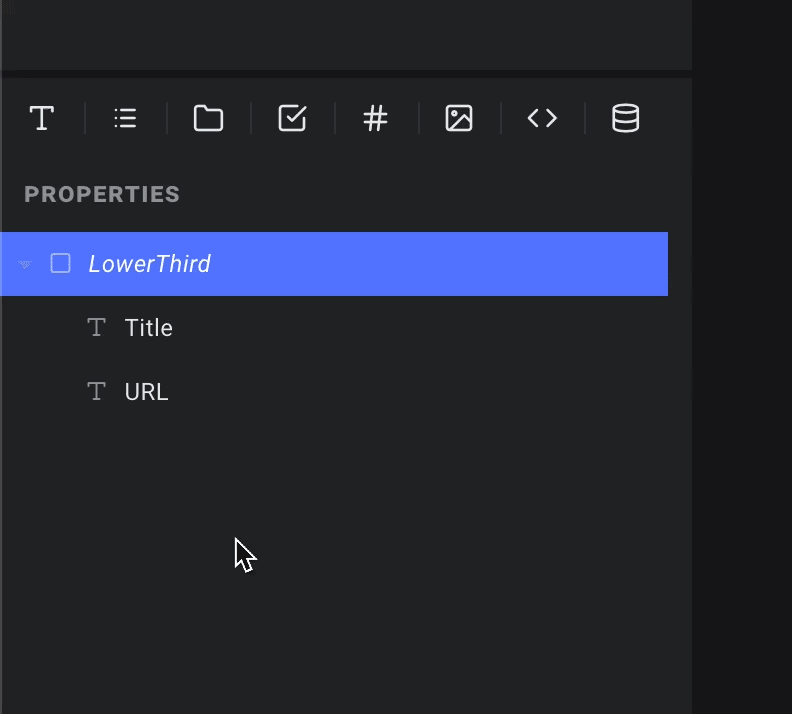The height and width of the screenshot is (714, 792).
Task: Add a number property with the hash icon
Action: pyautogui.click(x=375, y=119)
